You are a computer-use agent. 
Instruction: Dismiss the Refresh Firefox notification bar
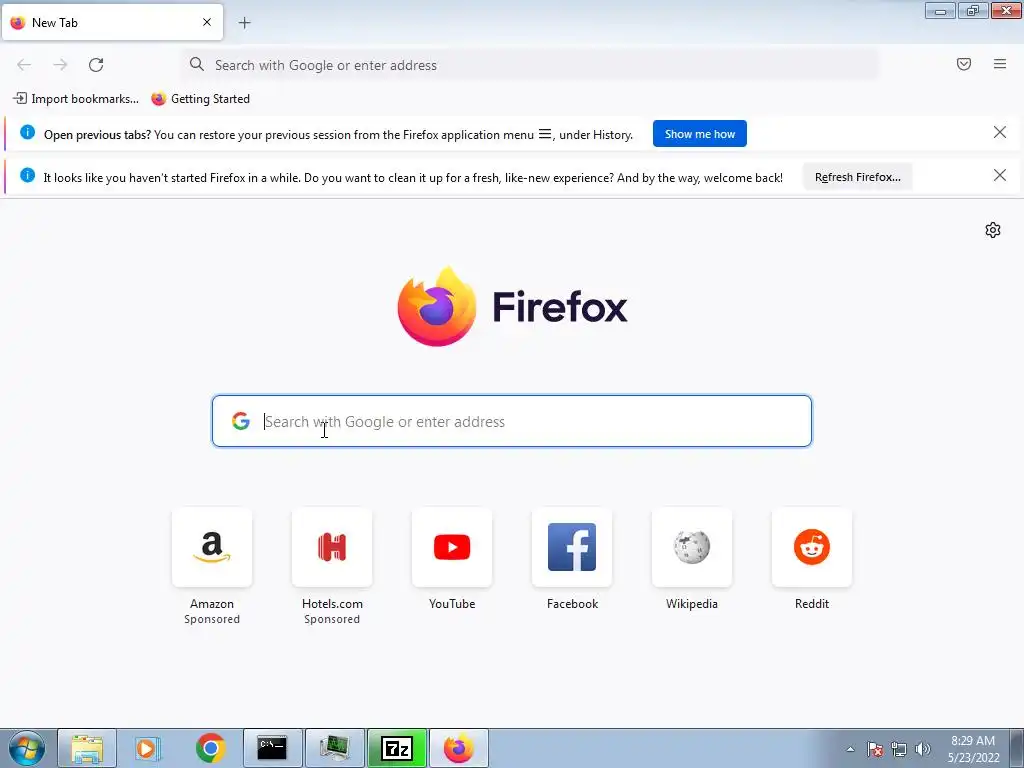[x=1000, y=175]
